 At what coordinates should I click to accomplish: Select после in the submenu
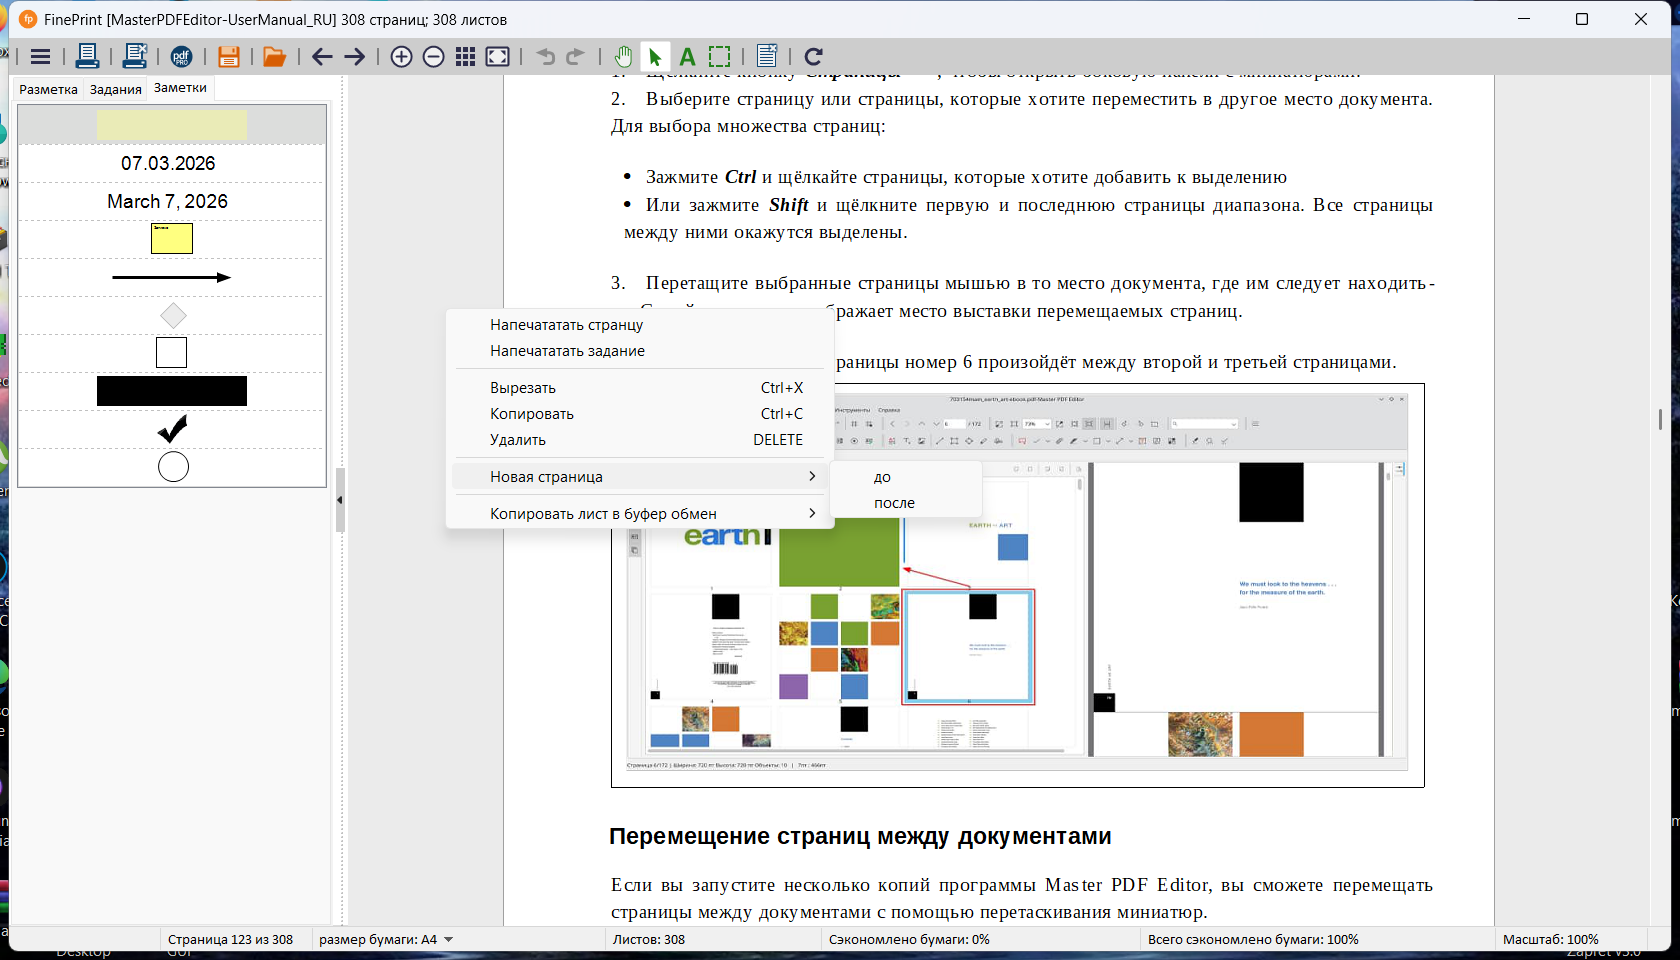coord(894,503)
